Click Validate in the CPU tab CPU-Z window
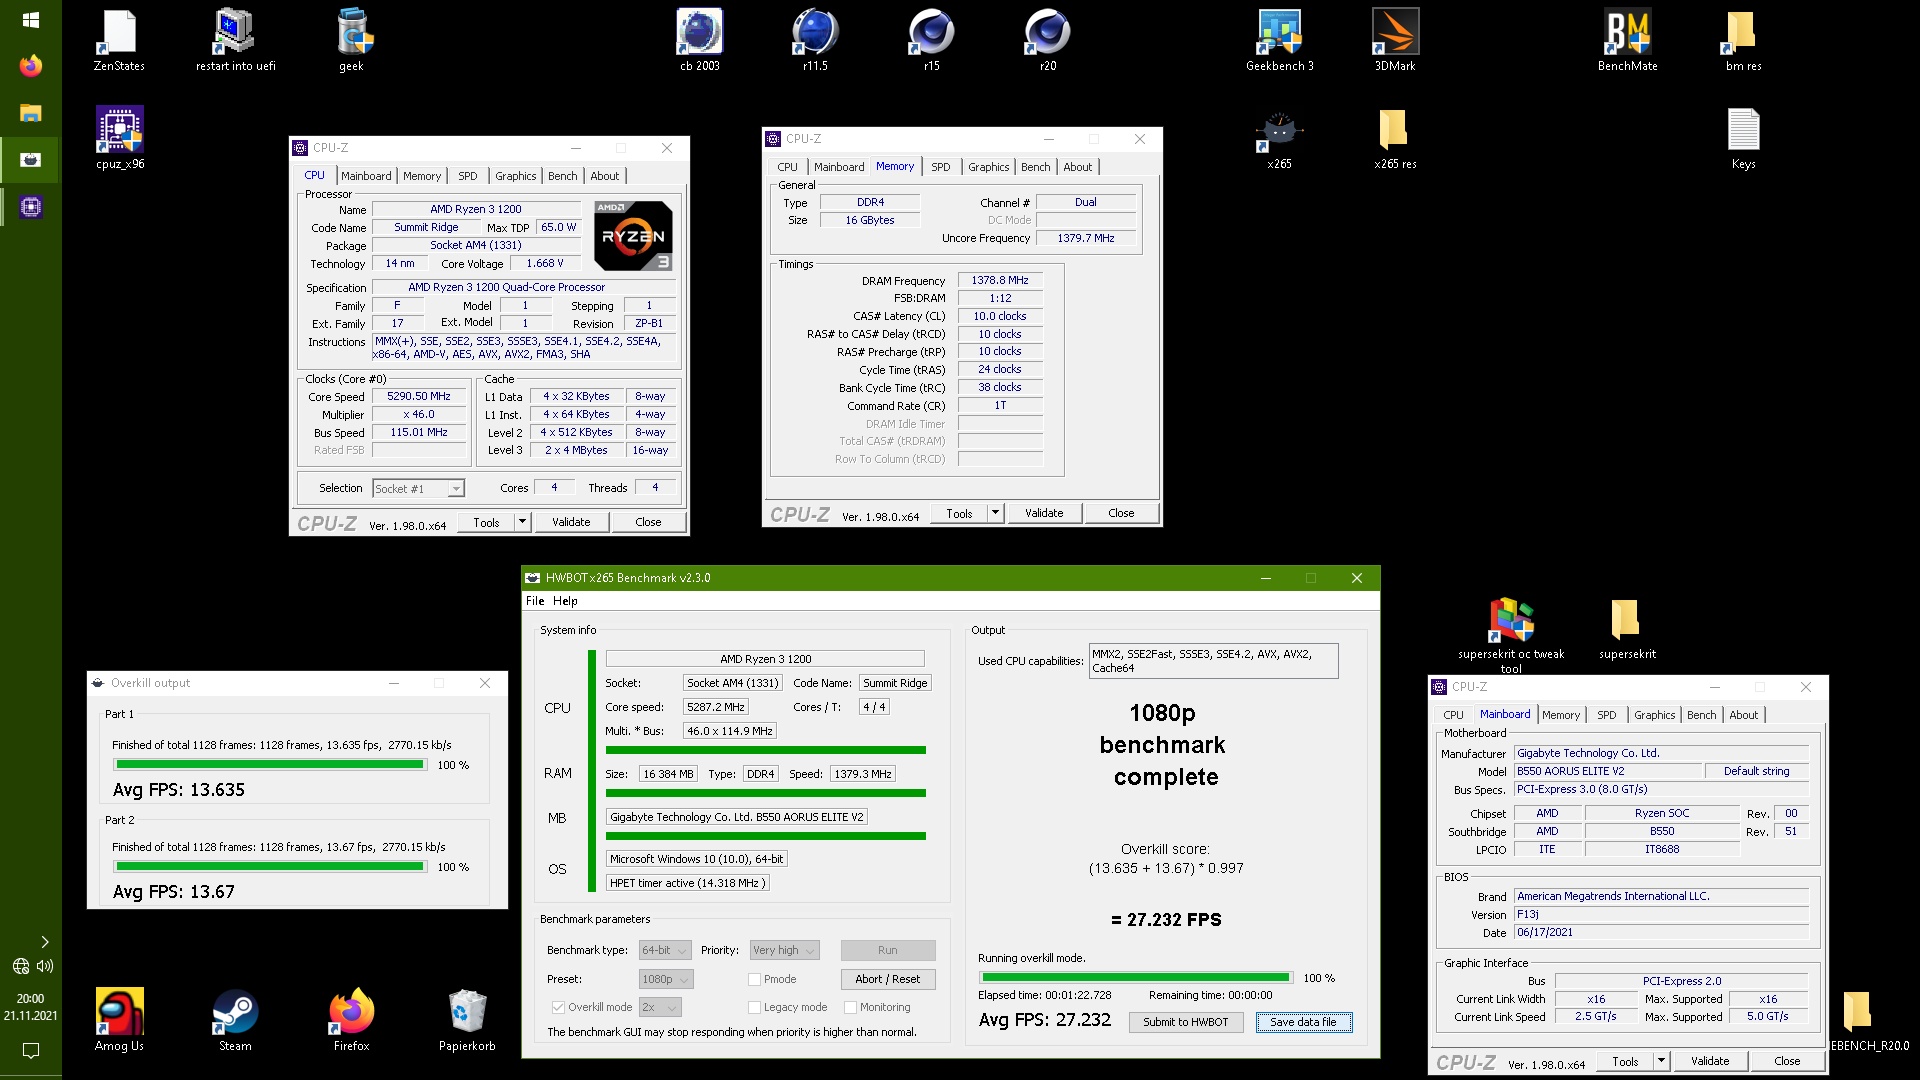This screenshot has width=1920, height=1080. click(x=570, y=522)
